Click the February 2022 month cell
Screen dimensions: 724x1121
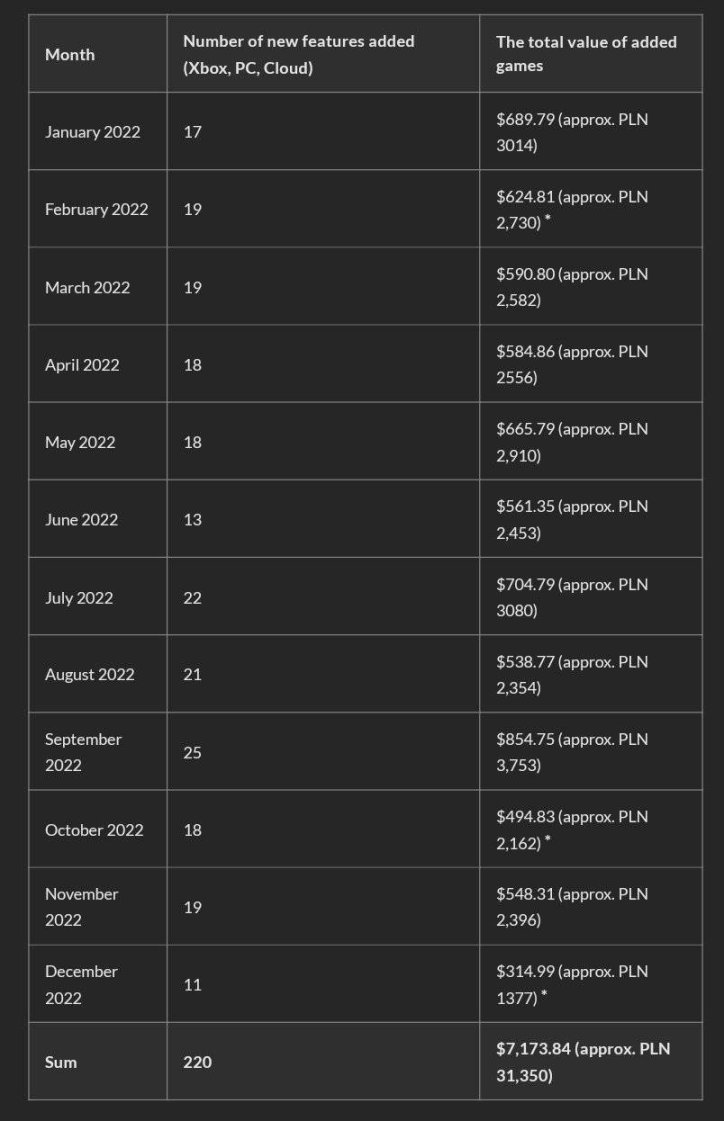click(x=96, y=209)
